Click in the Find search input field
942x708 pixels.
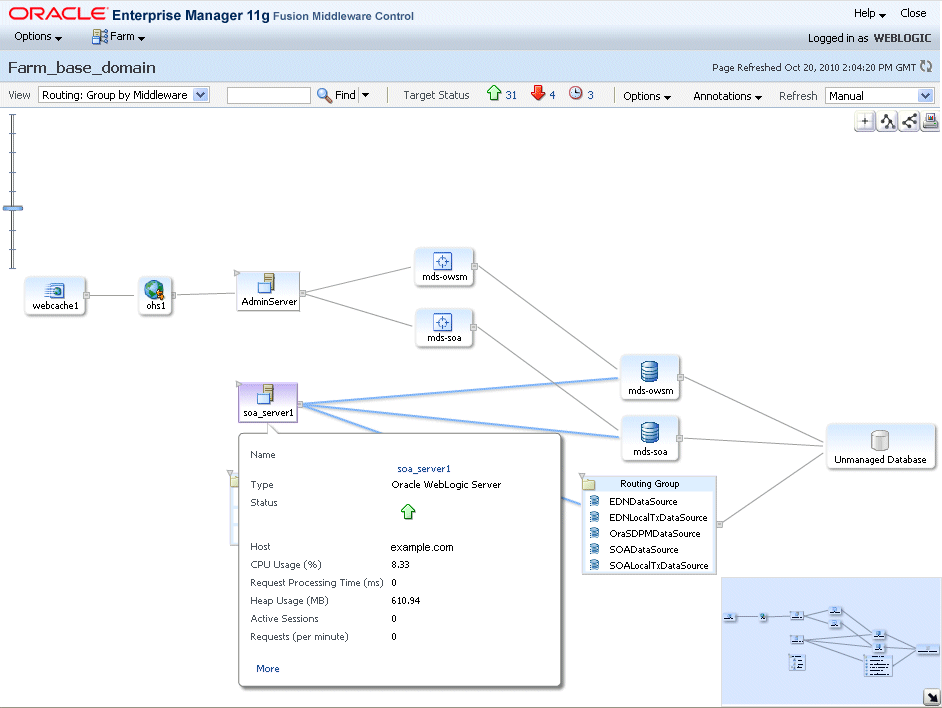click(x=269, y=95)
